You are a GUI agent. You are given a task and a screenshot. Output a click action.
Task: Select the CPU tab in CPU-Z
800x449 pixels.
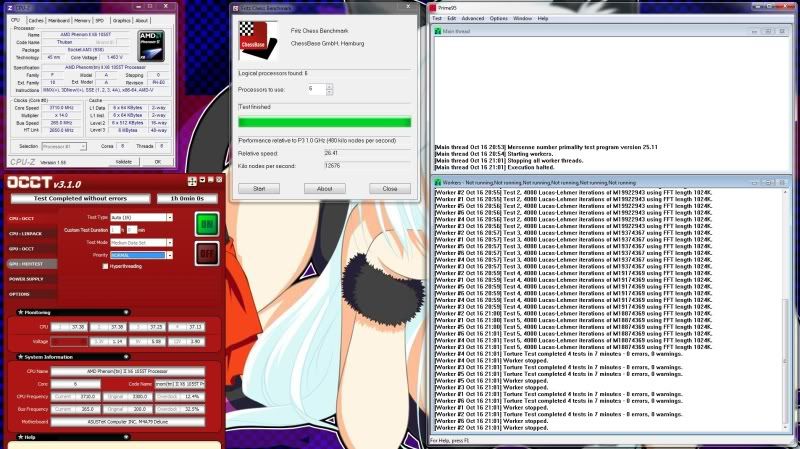(16, 20)
